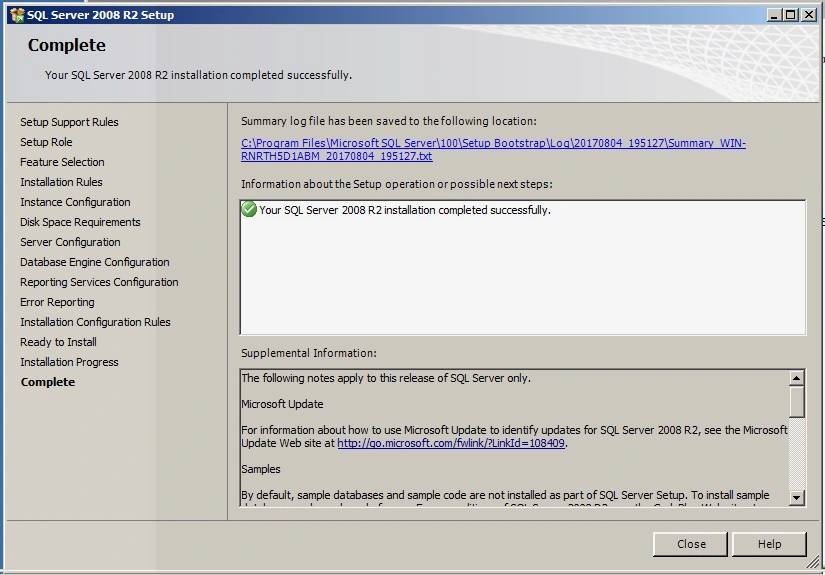Select the Feature Selection step
The height and width of the screenshot is (575, 825).
[62, 162]
